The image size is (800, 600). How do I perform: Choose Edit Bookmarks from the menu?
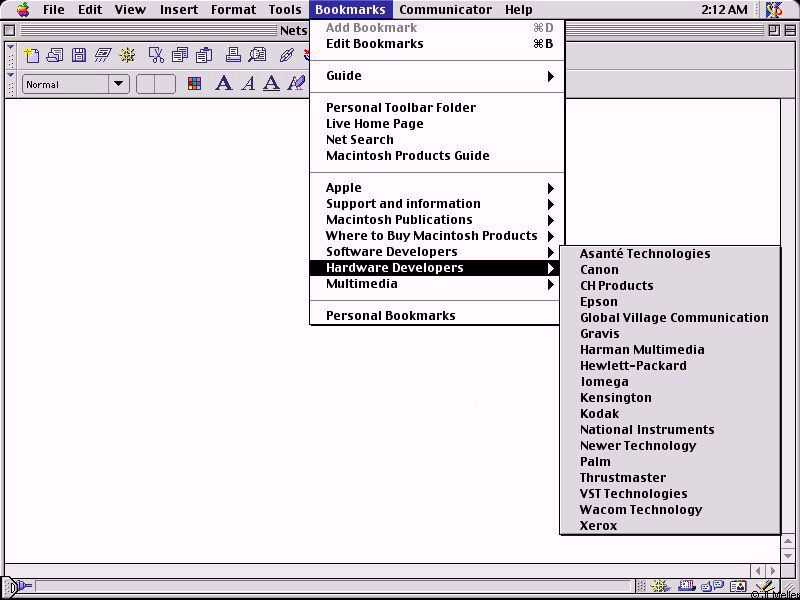[375, 44]
